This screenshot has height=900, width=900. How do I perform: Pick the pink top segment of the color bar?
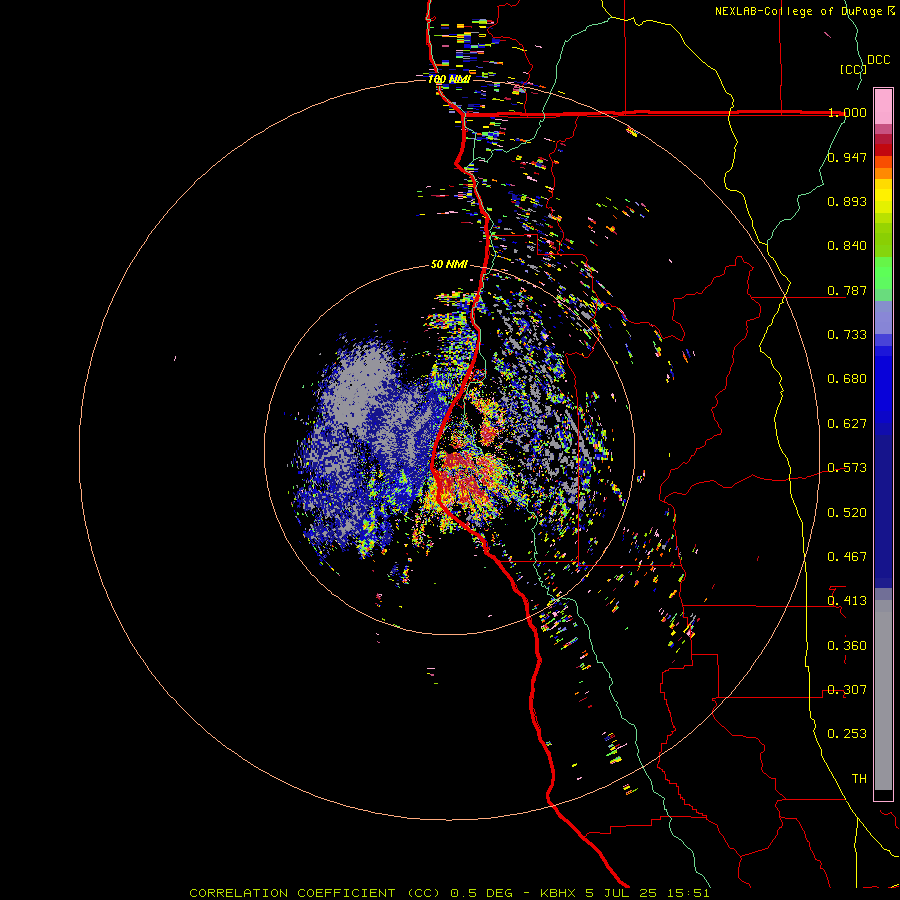(883, 107)
